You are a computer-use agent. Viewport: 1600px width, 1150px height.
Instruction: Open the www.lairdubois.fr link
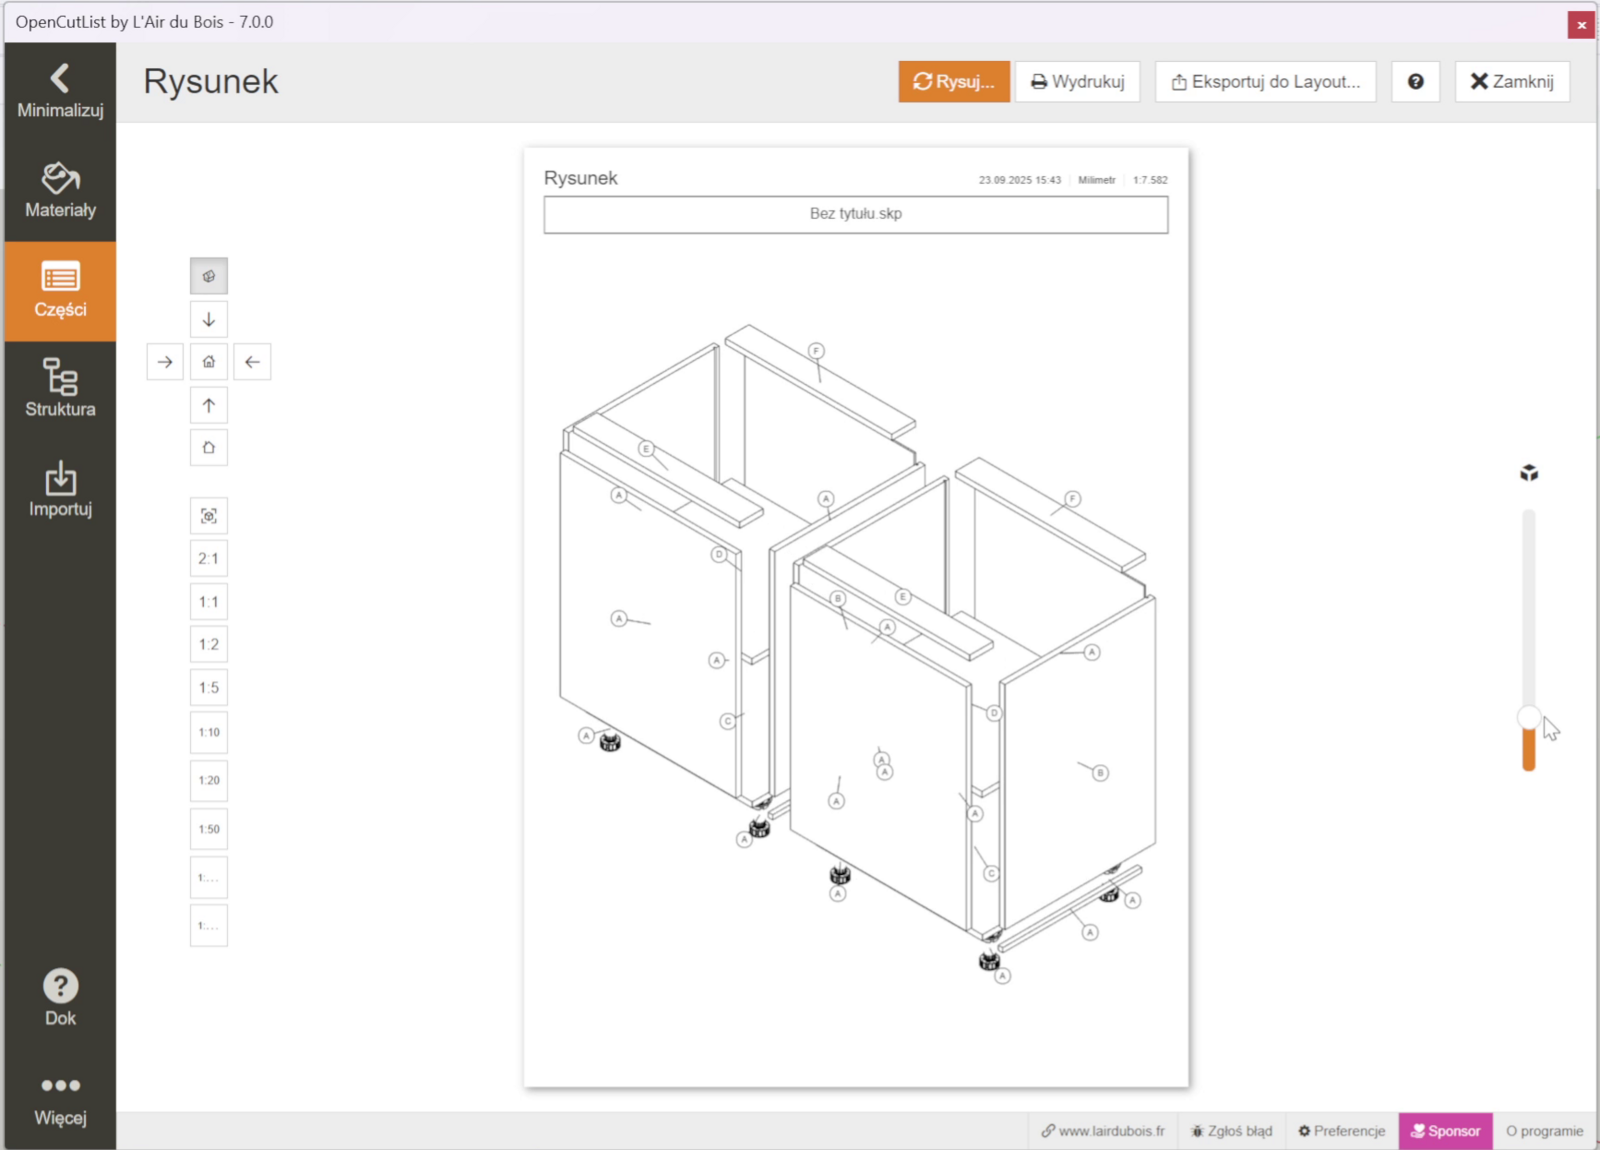(1103, 1131)
